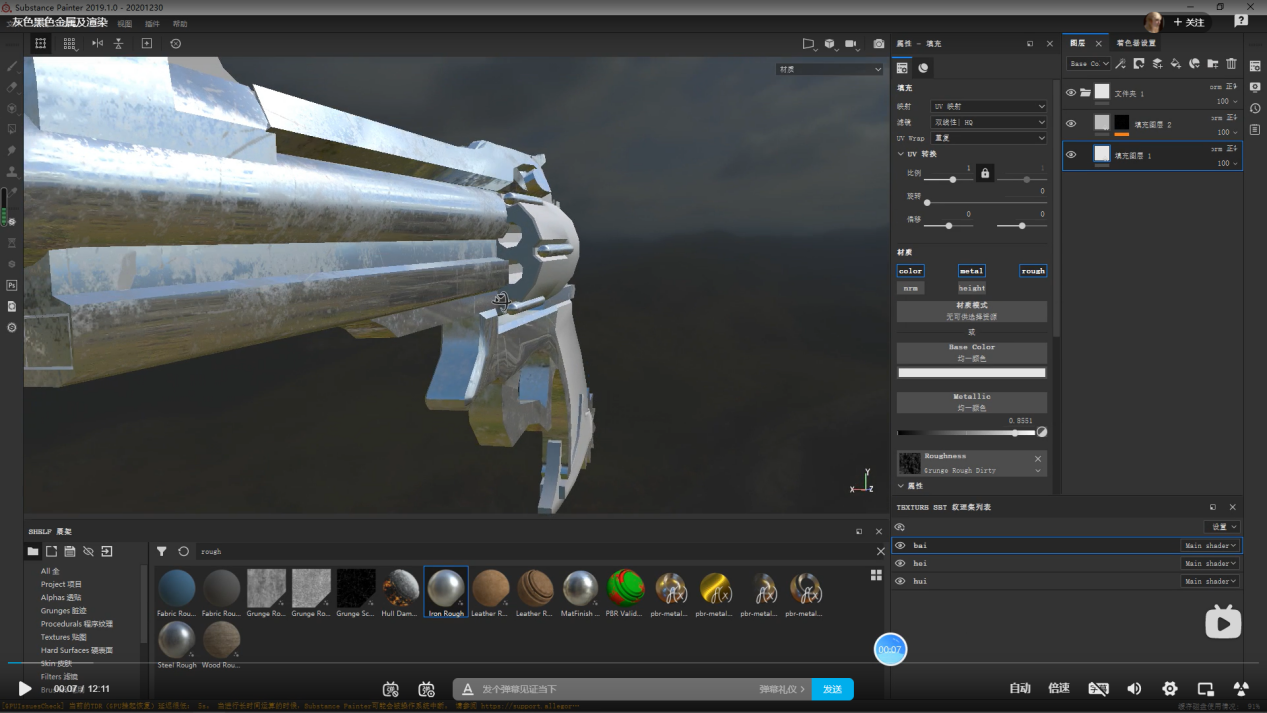This screenshot has width=1267, height=713.
Task: Open the 映射 UV projection dropdown
Action: click(989, 106)
